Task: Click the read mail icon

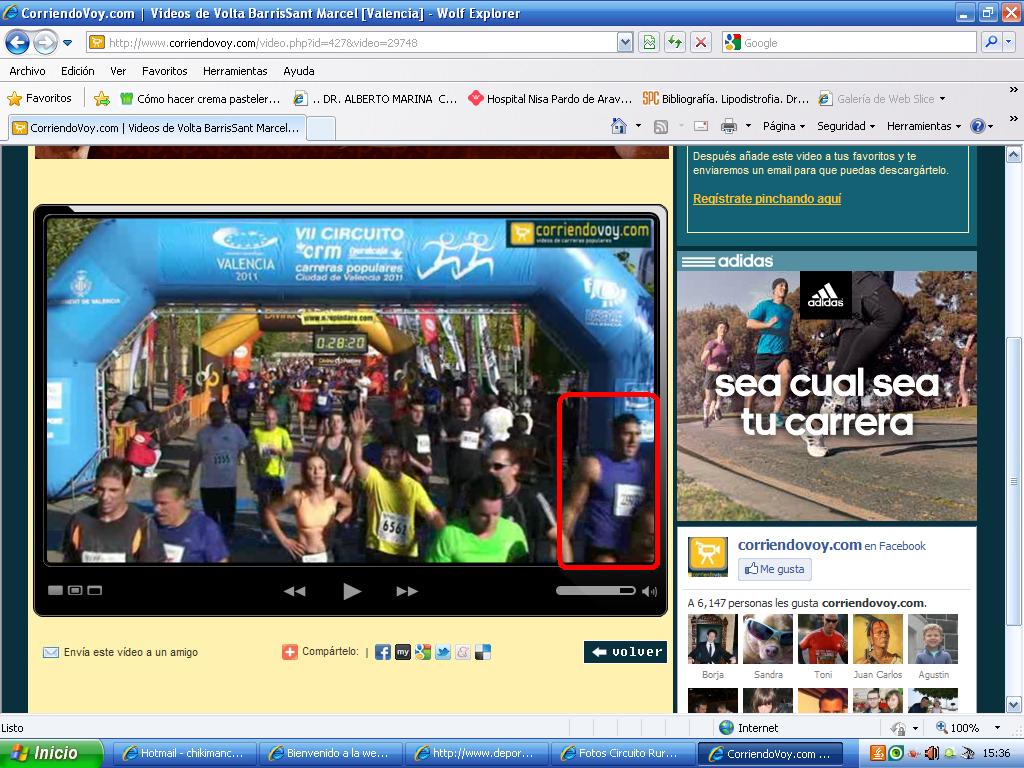Action: [x=701, y=127]
